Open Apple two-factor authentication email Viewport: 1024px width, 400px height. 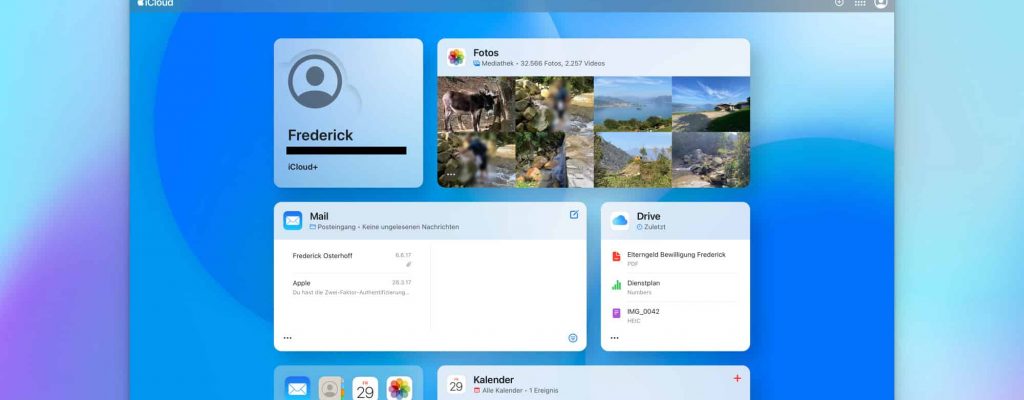click(x=351, y=287)
